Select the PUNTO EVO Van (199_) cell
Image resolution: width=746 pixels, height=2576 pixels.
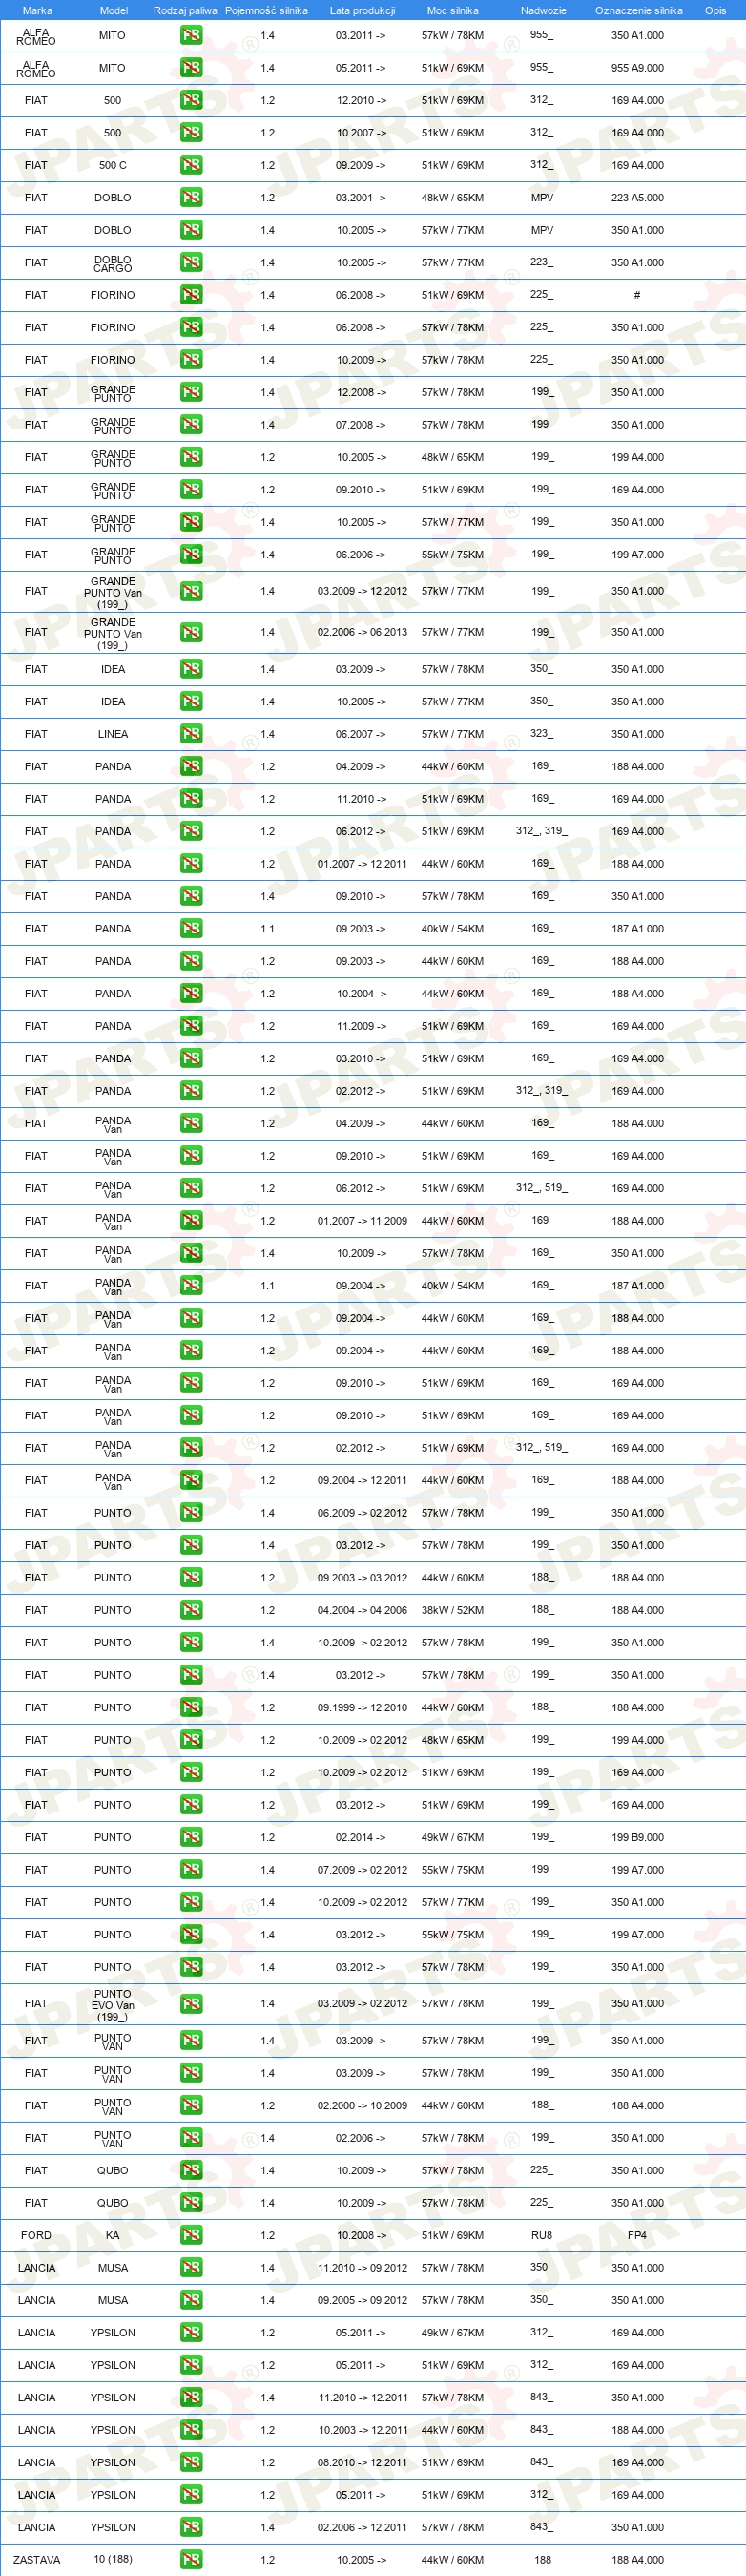tap(113, 2004)
